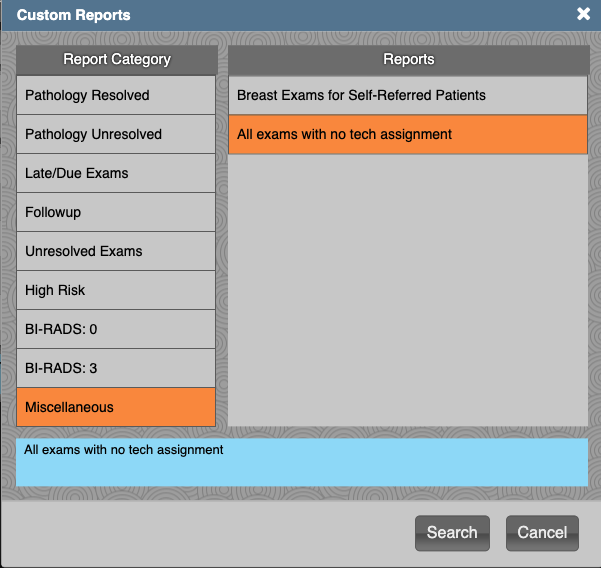The width and height of the screenshot is (601, 568).
Task: Select the High Risk category
Action: [116, 290]
